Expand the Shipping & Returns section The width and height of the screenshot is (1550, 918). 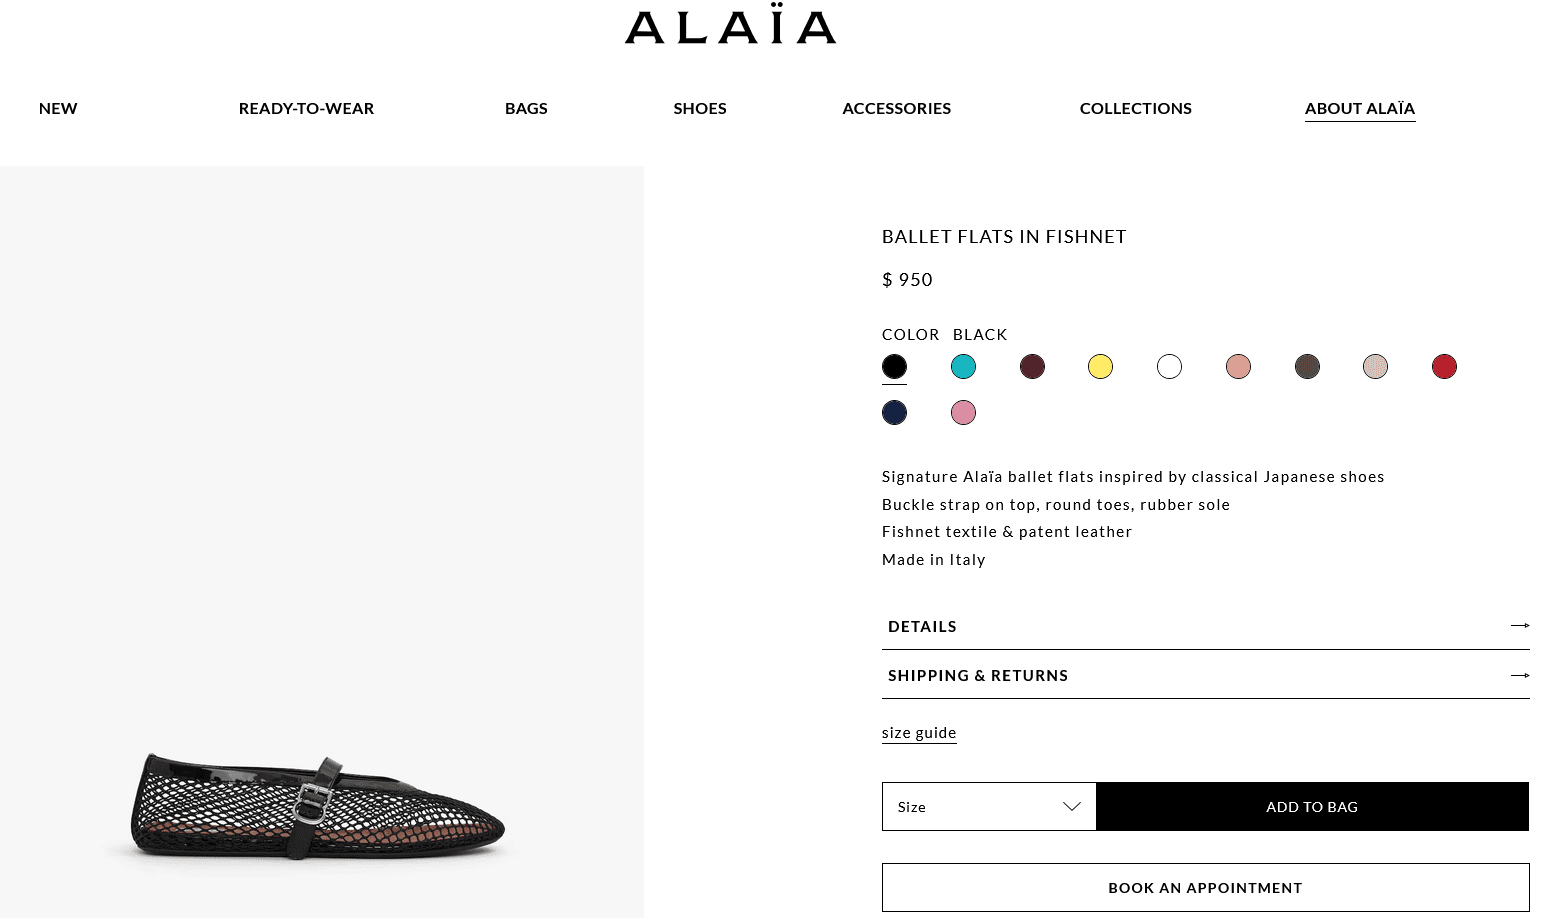click(x=1205, y=676)
